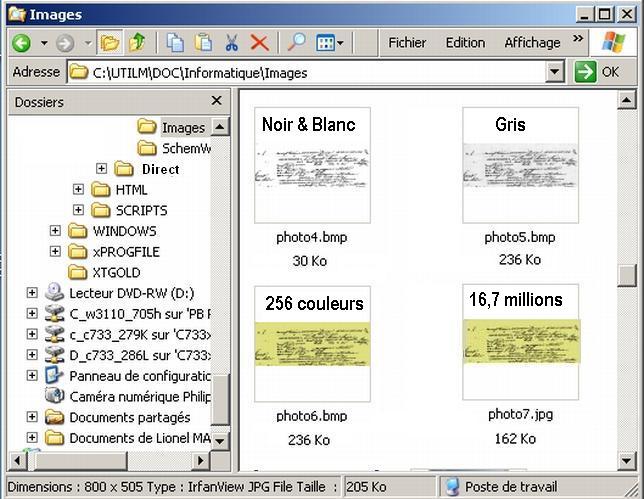Select photo7.jpg 16,7 millions thumbnail

pyautogui.click(x=520, y=342)
